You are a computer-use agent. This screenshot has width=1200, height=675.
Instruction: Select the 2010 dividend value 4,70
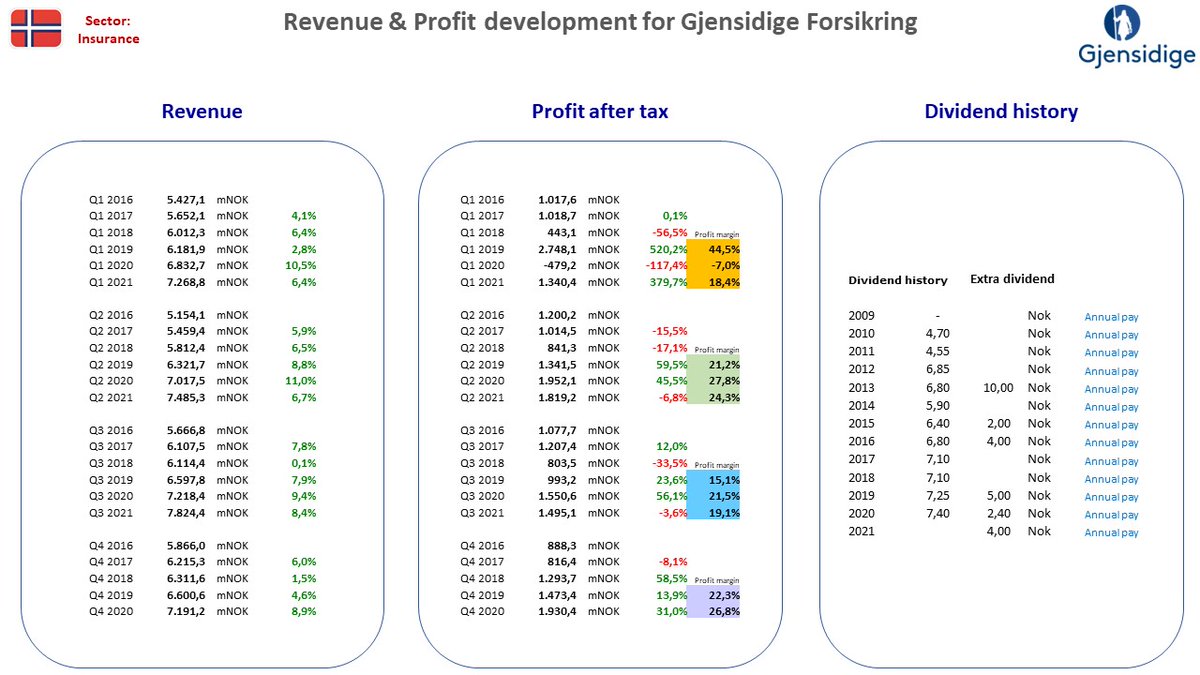(x=938, y=333)
